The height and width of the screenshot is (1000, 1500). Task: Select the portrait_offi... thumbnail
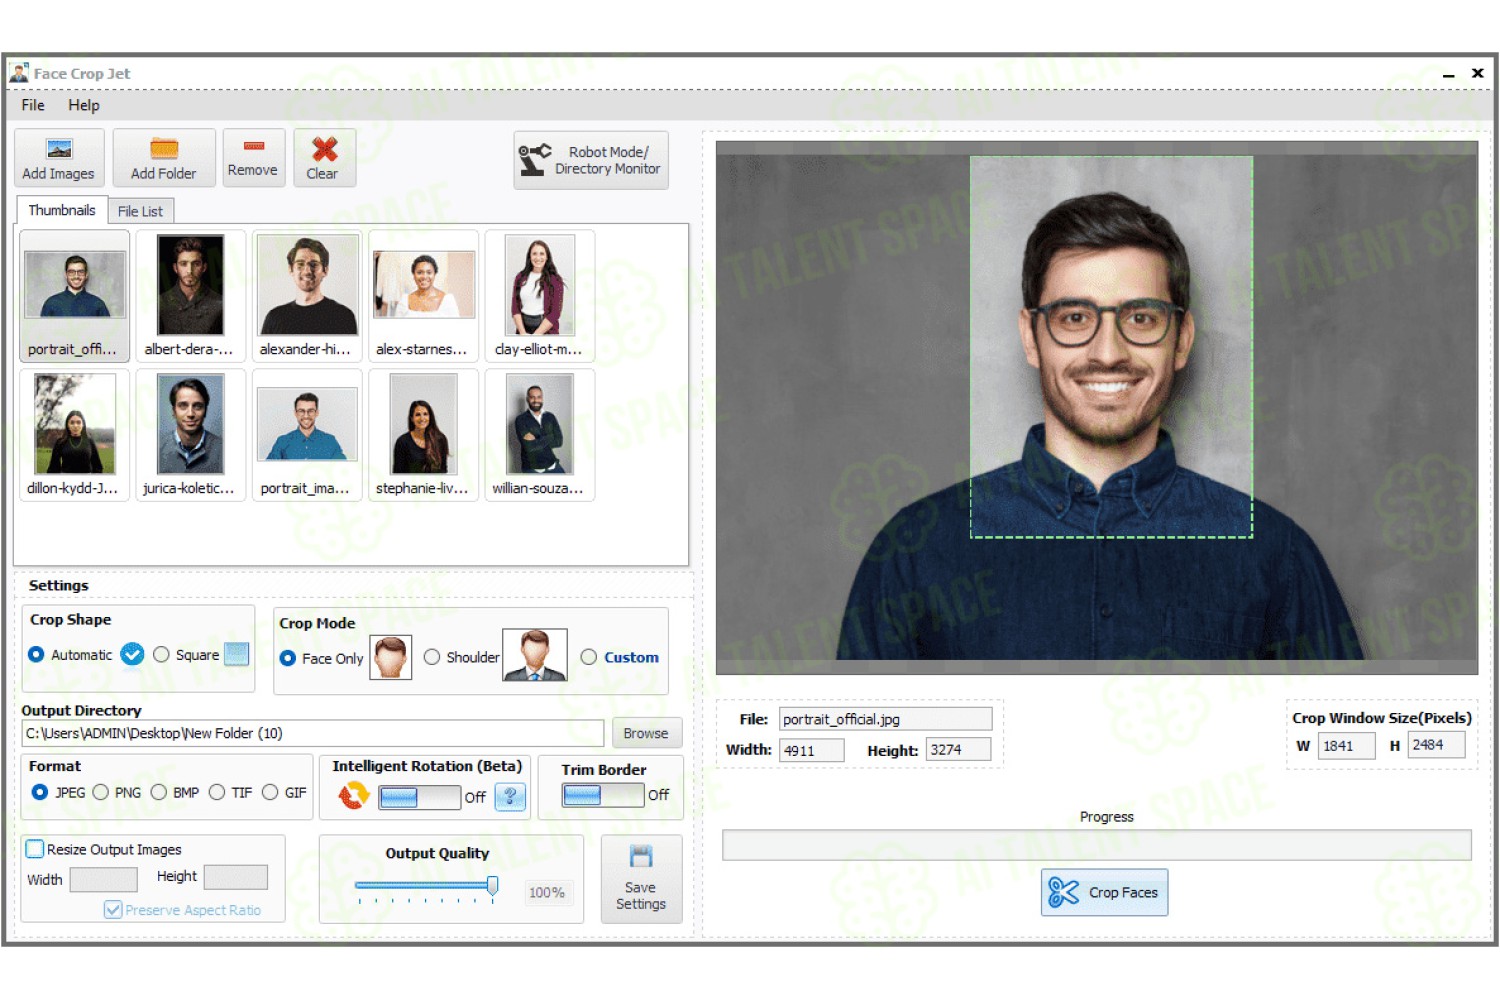(75, 296)
